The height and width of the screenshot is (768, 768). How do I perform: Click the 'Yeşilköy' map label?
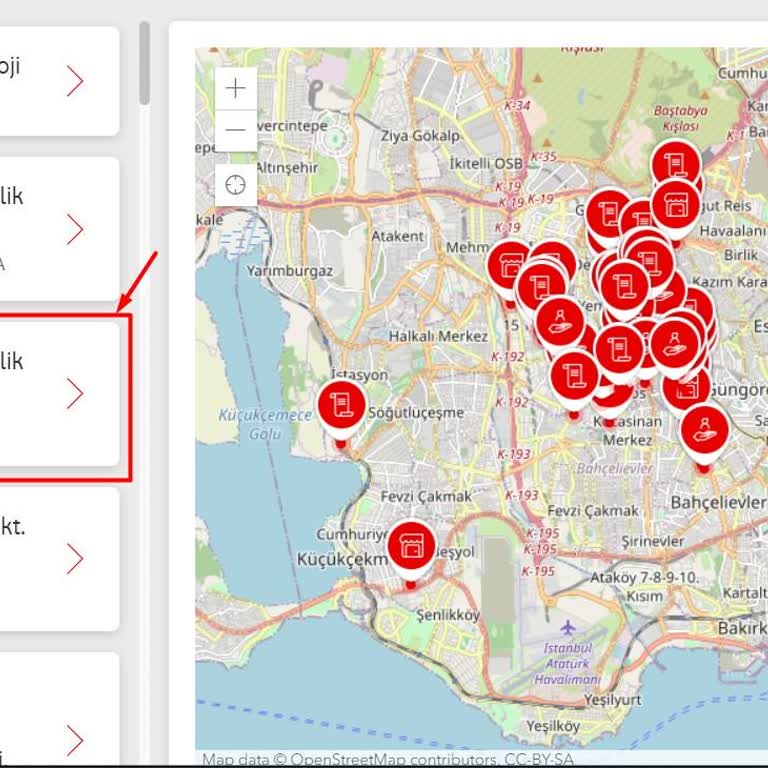coord(553,726)
